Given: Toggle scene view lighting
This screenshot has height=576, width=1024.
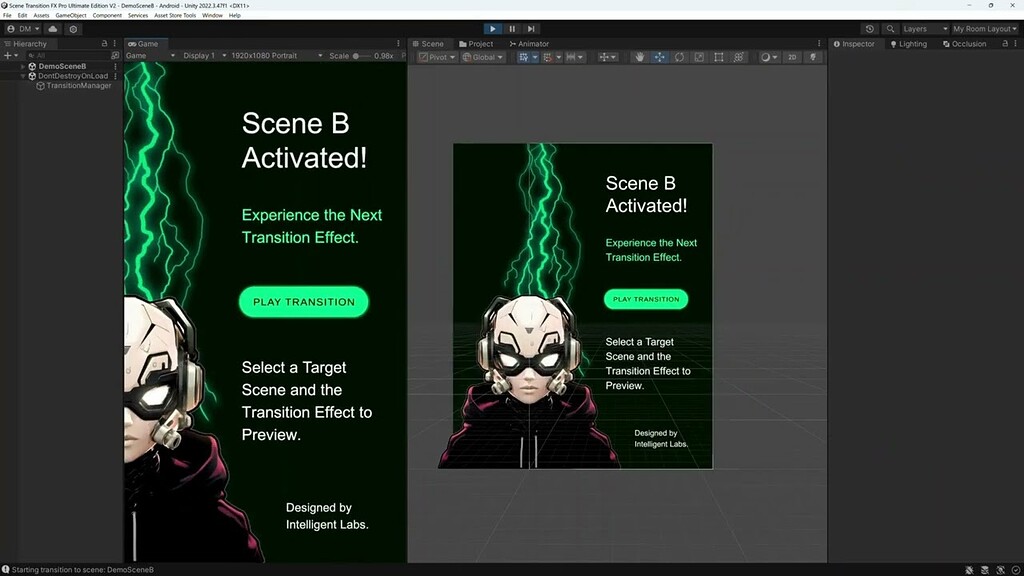Looking at the screenshot, I should coord(813,57).
